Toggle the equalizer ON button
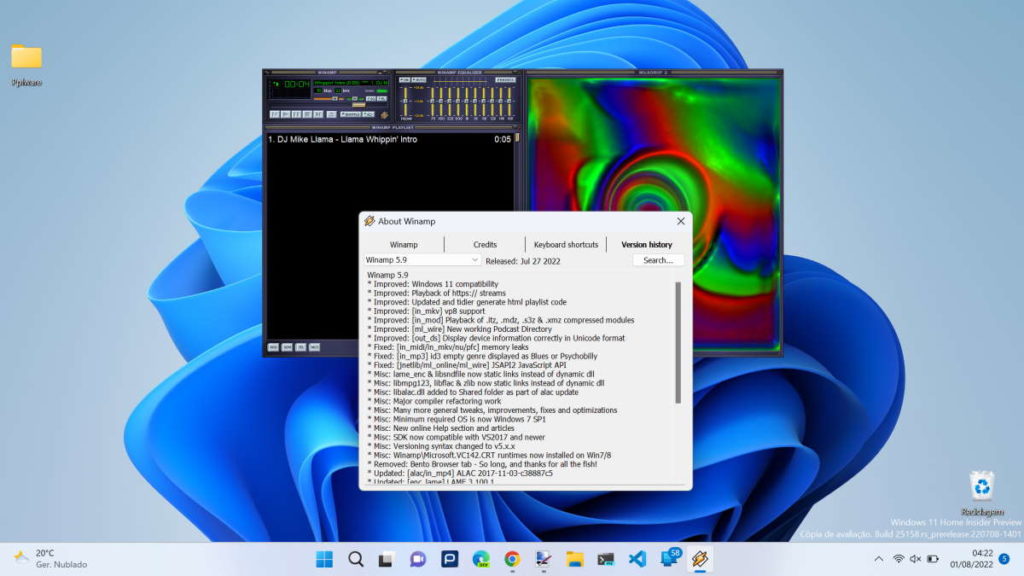 403,79
